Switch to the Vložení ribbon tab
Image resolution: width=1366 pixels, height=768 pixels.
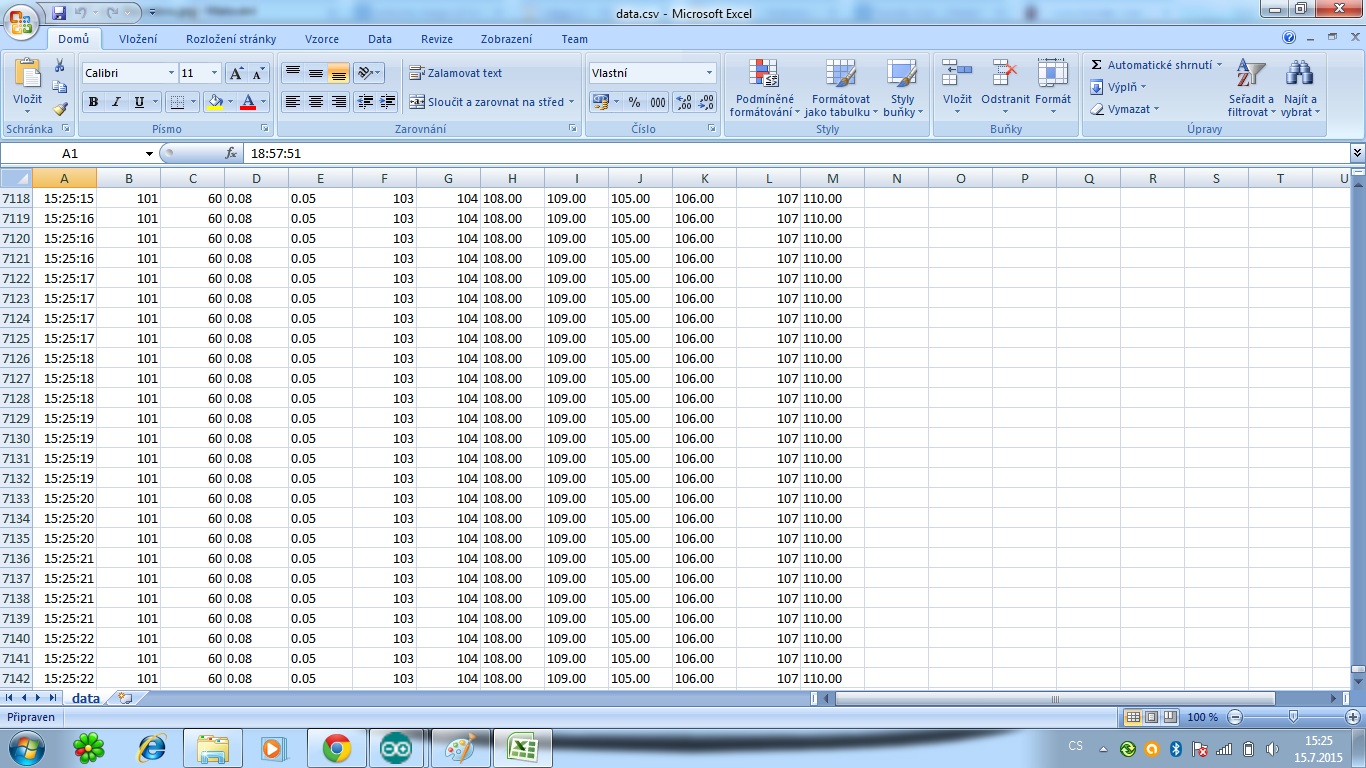tap(138, 39)
